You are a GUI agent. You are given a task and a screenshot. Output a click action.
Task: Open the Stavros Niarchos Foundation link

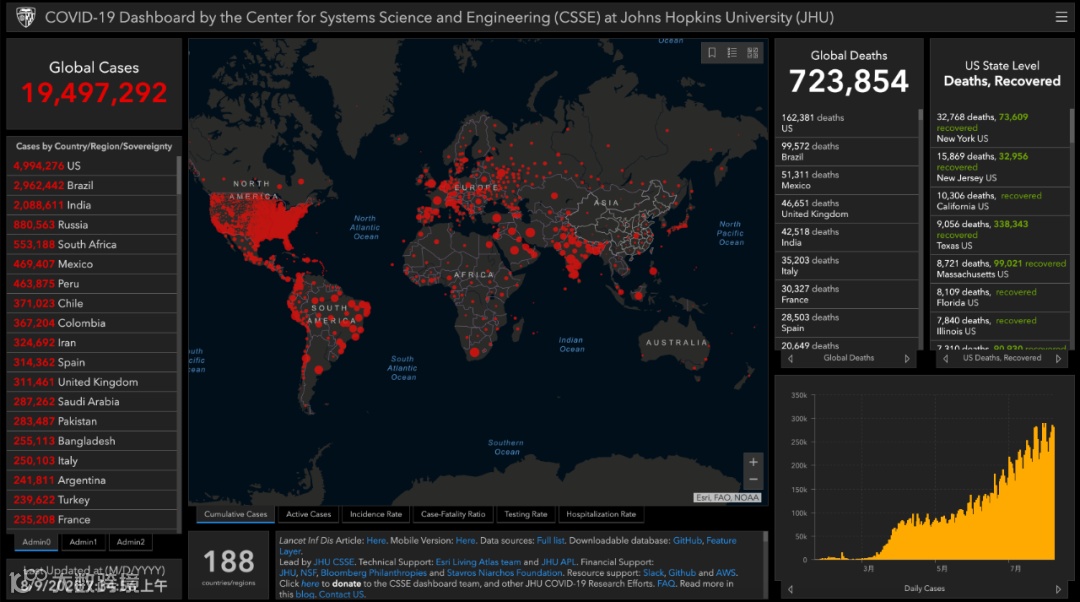click(x=504, y=572)
